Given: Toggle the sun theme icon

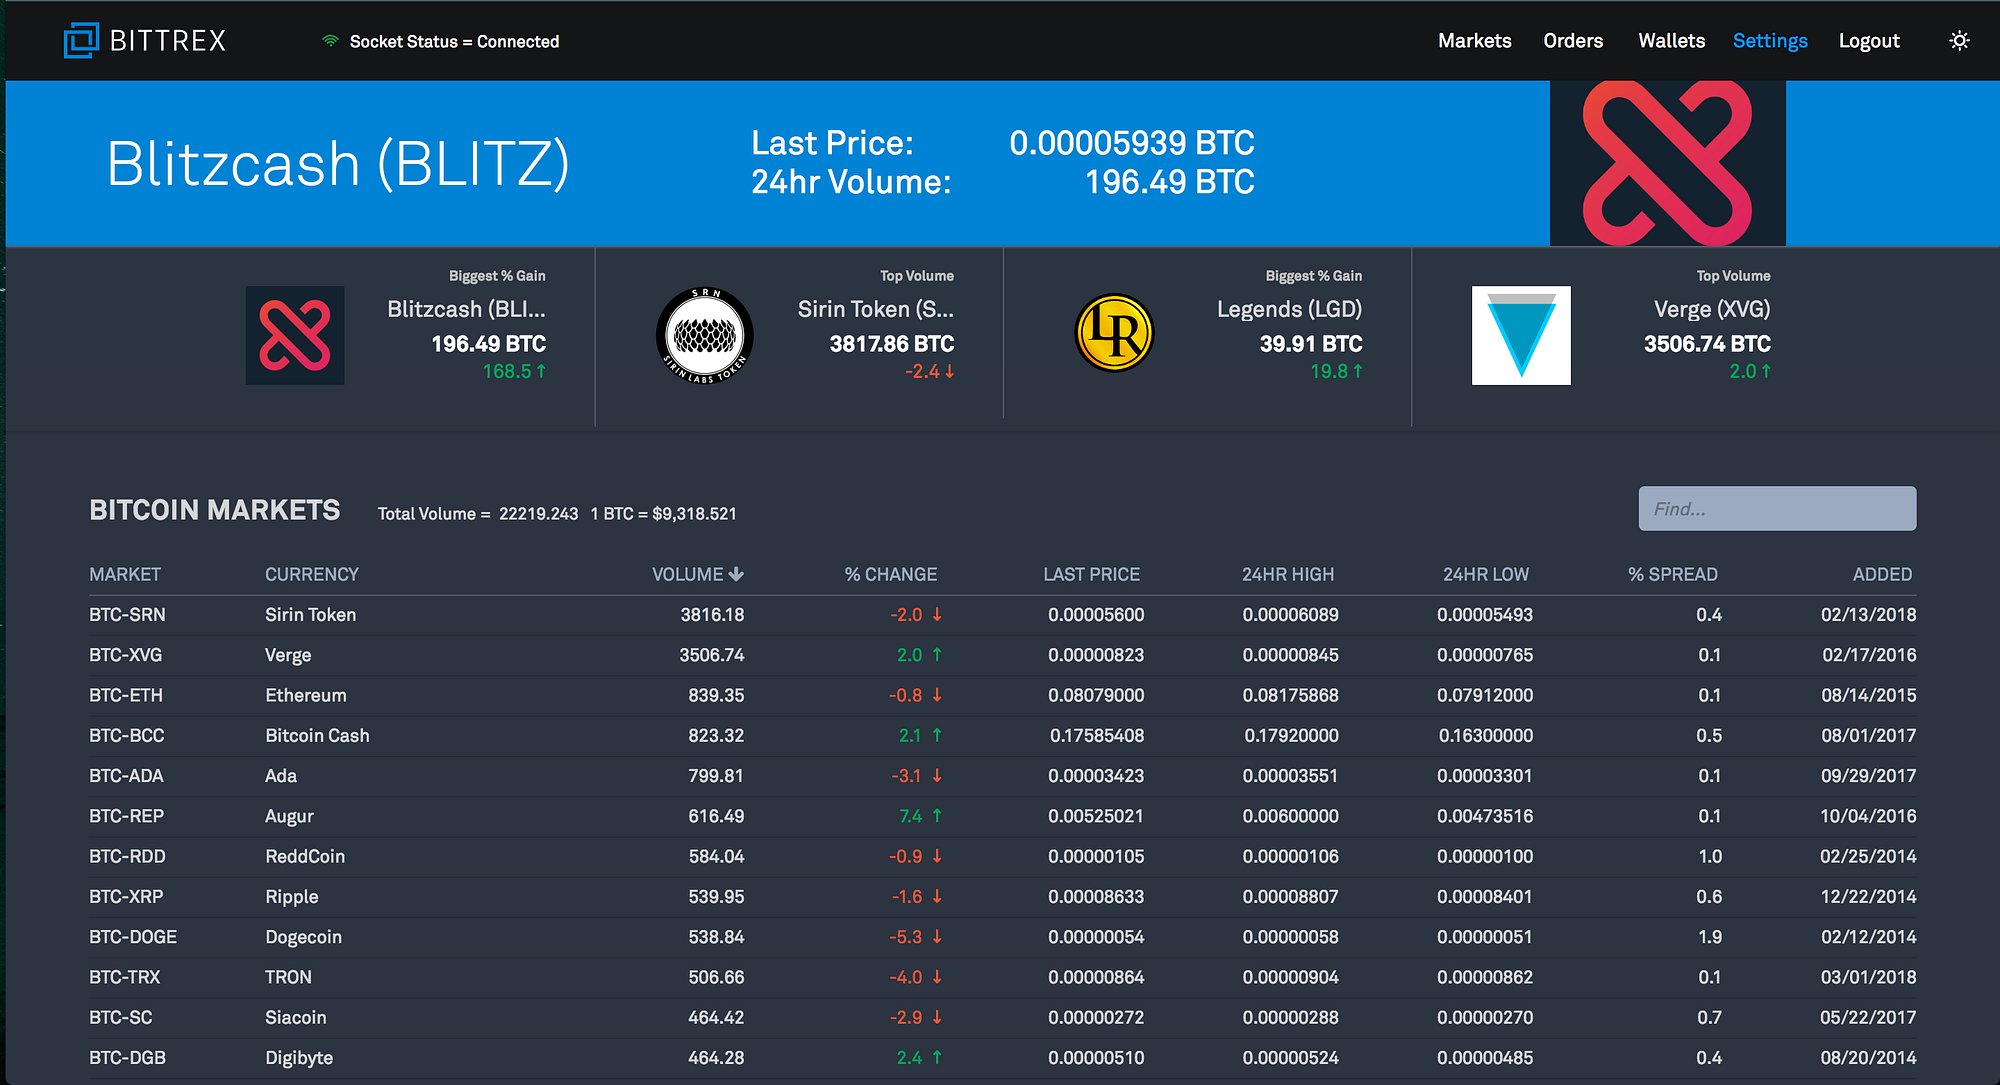Looking at the screenshot, I should point(1960,41).
